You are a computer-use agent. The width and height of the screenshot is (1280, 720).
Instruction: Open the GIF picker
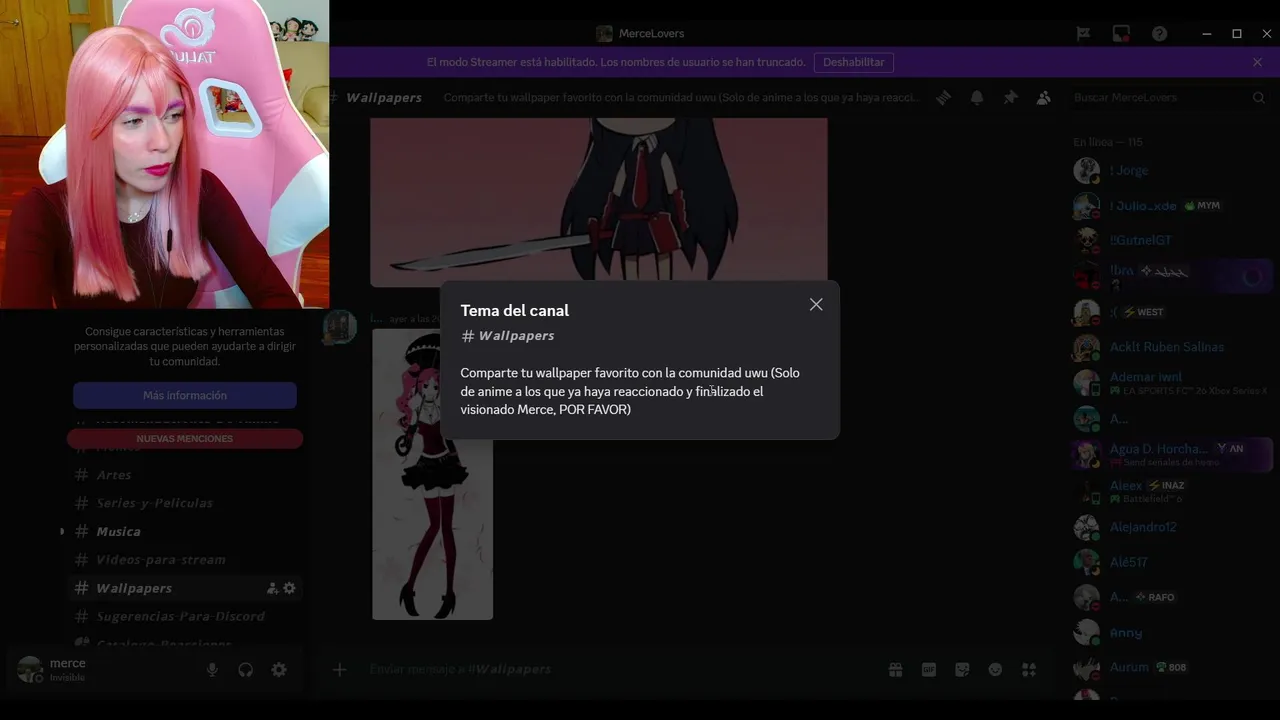[929, 669]
